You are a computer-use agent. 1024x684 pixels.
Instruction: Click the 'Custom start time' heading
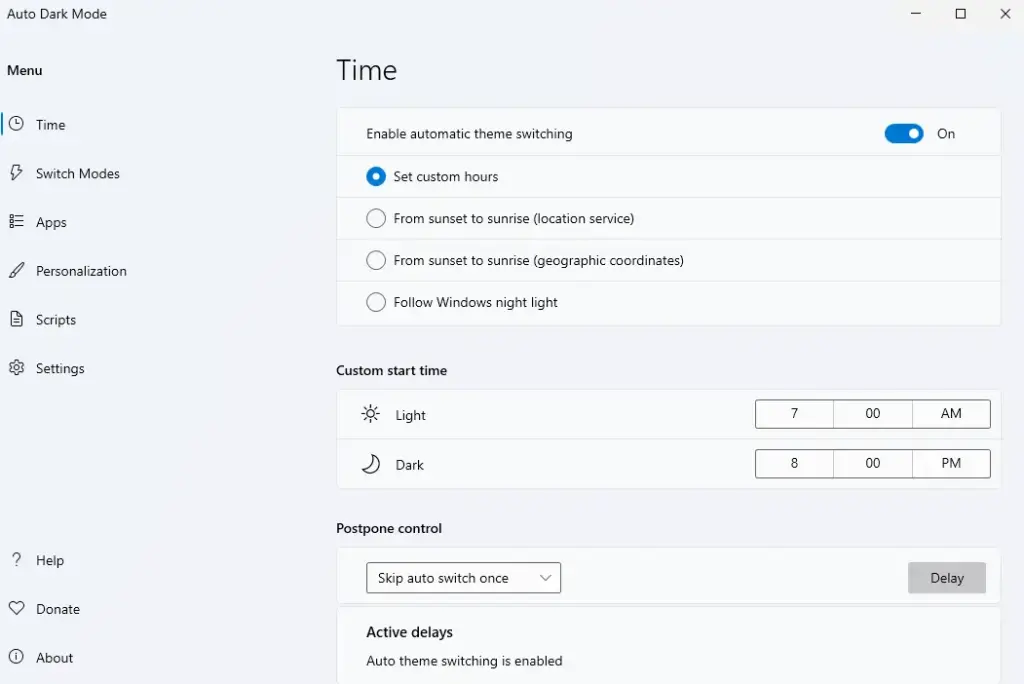391,370
